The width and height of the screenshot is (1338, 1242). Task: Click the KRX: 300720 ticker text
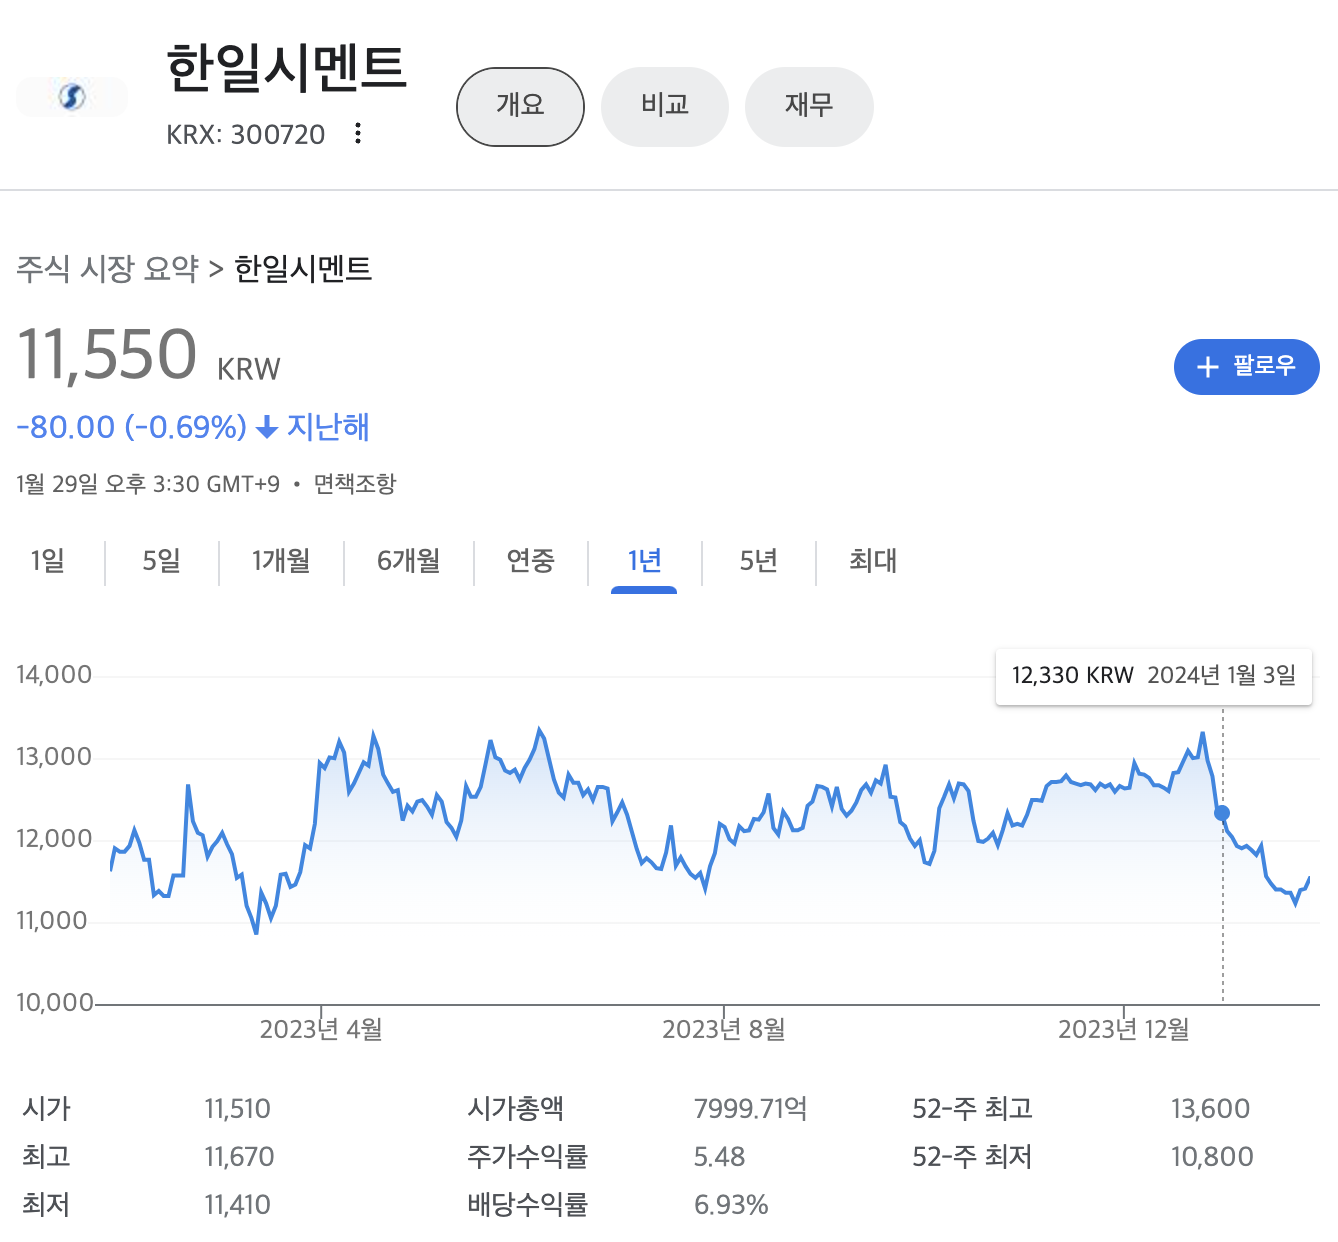[246, 135]
